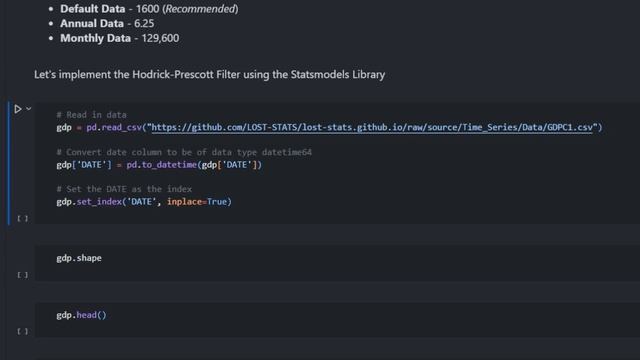Open run options dropdown beside play button
This screenshot has width=640, height=360.
[29, 109]
